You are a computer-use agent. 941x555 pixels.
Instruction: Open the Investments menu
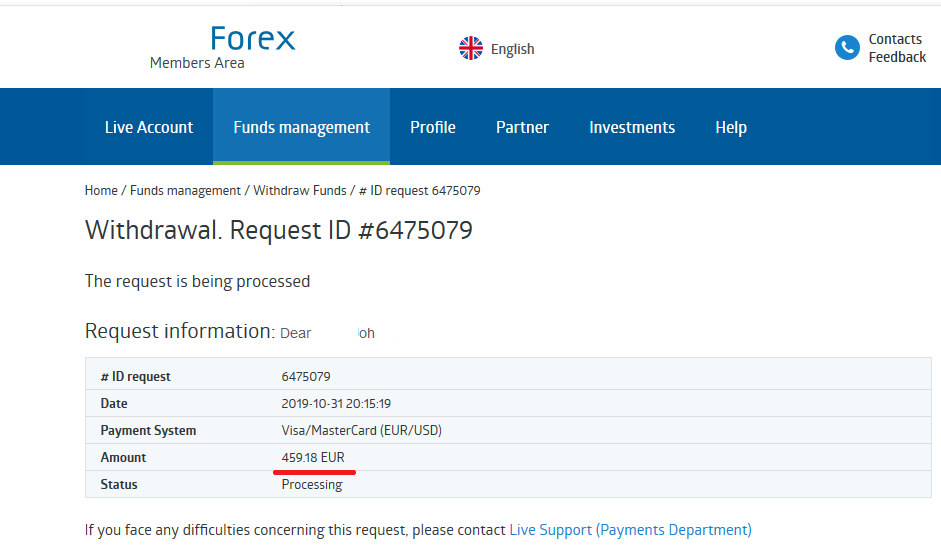(632, 127)
